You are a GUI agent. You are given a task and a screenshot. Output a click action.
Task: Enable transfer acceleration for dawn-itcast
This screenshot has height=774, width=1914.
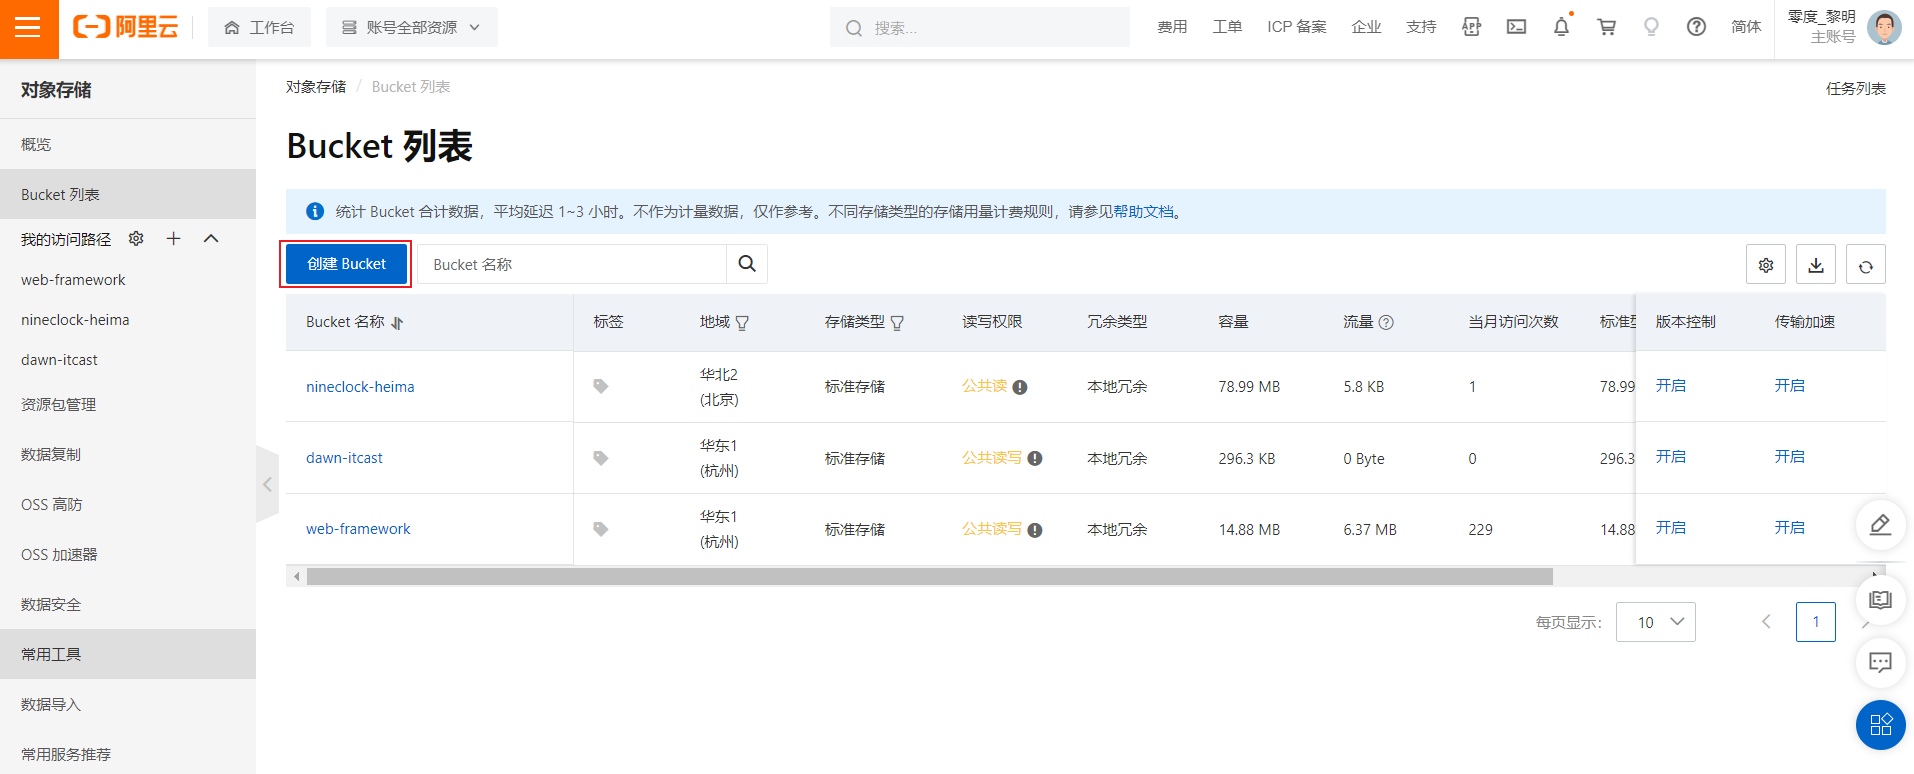pyautogui.click(x=1789, y=457)
